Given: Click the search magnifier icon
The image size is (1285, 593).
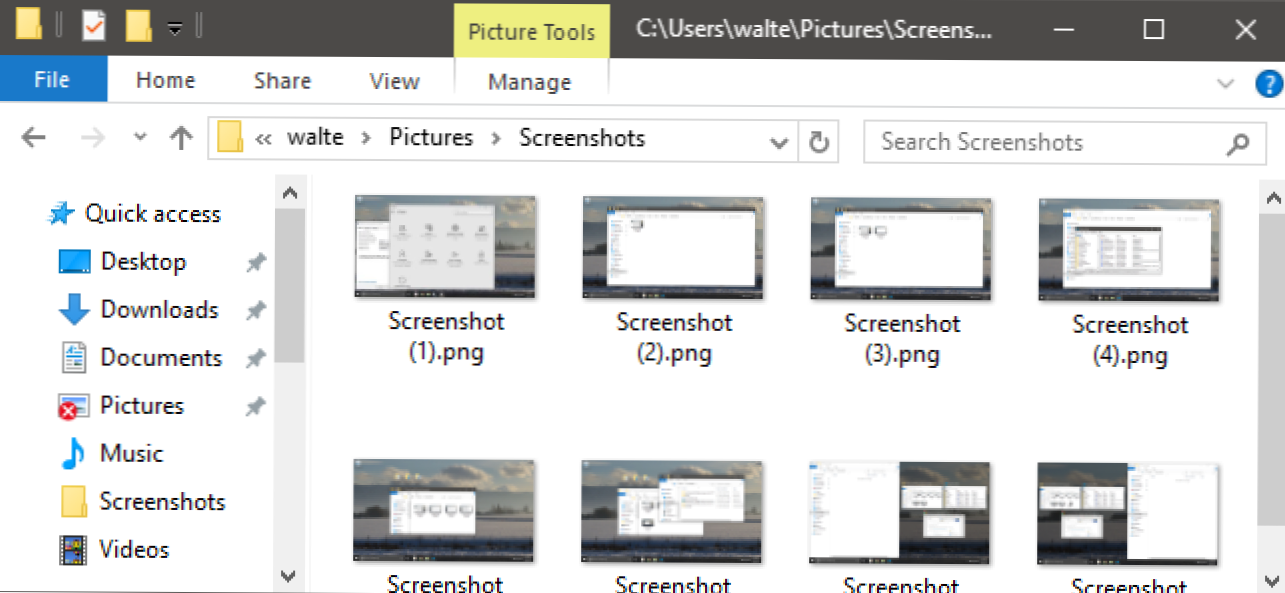Looking at the screenshot, I should tap(1237, 143).
